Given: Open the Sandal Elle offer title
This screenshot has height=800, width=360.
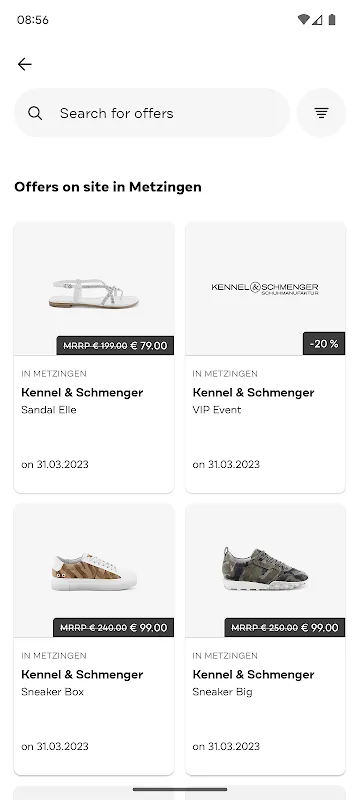Looking at the screenshot, I should [x=49, y=410].
